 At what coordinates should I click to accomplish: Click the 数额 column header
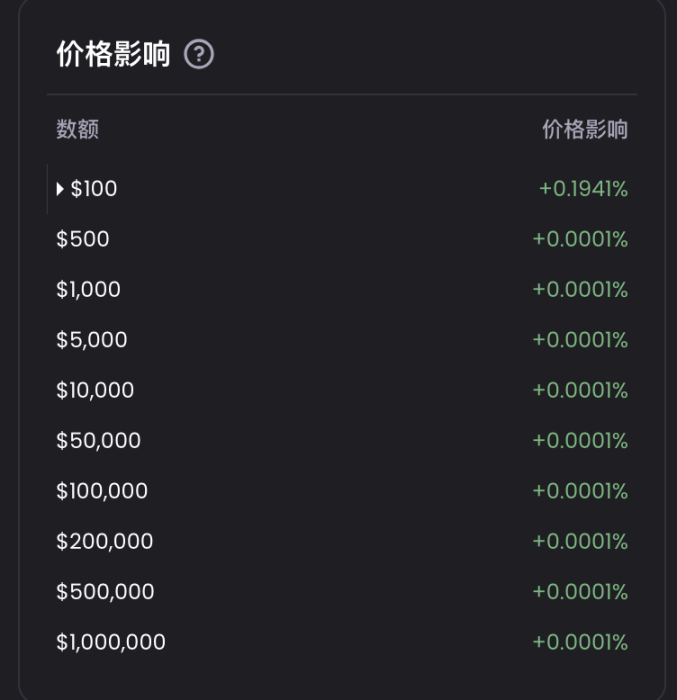tap(77, 129)
